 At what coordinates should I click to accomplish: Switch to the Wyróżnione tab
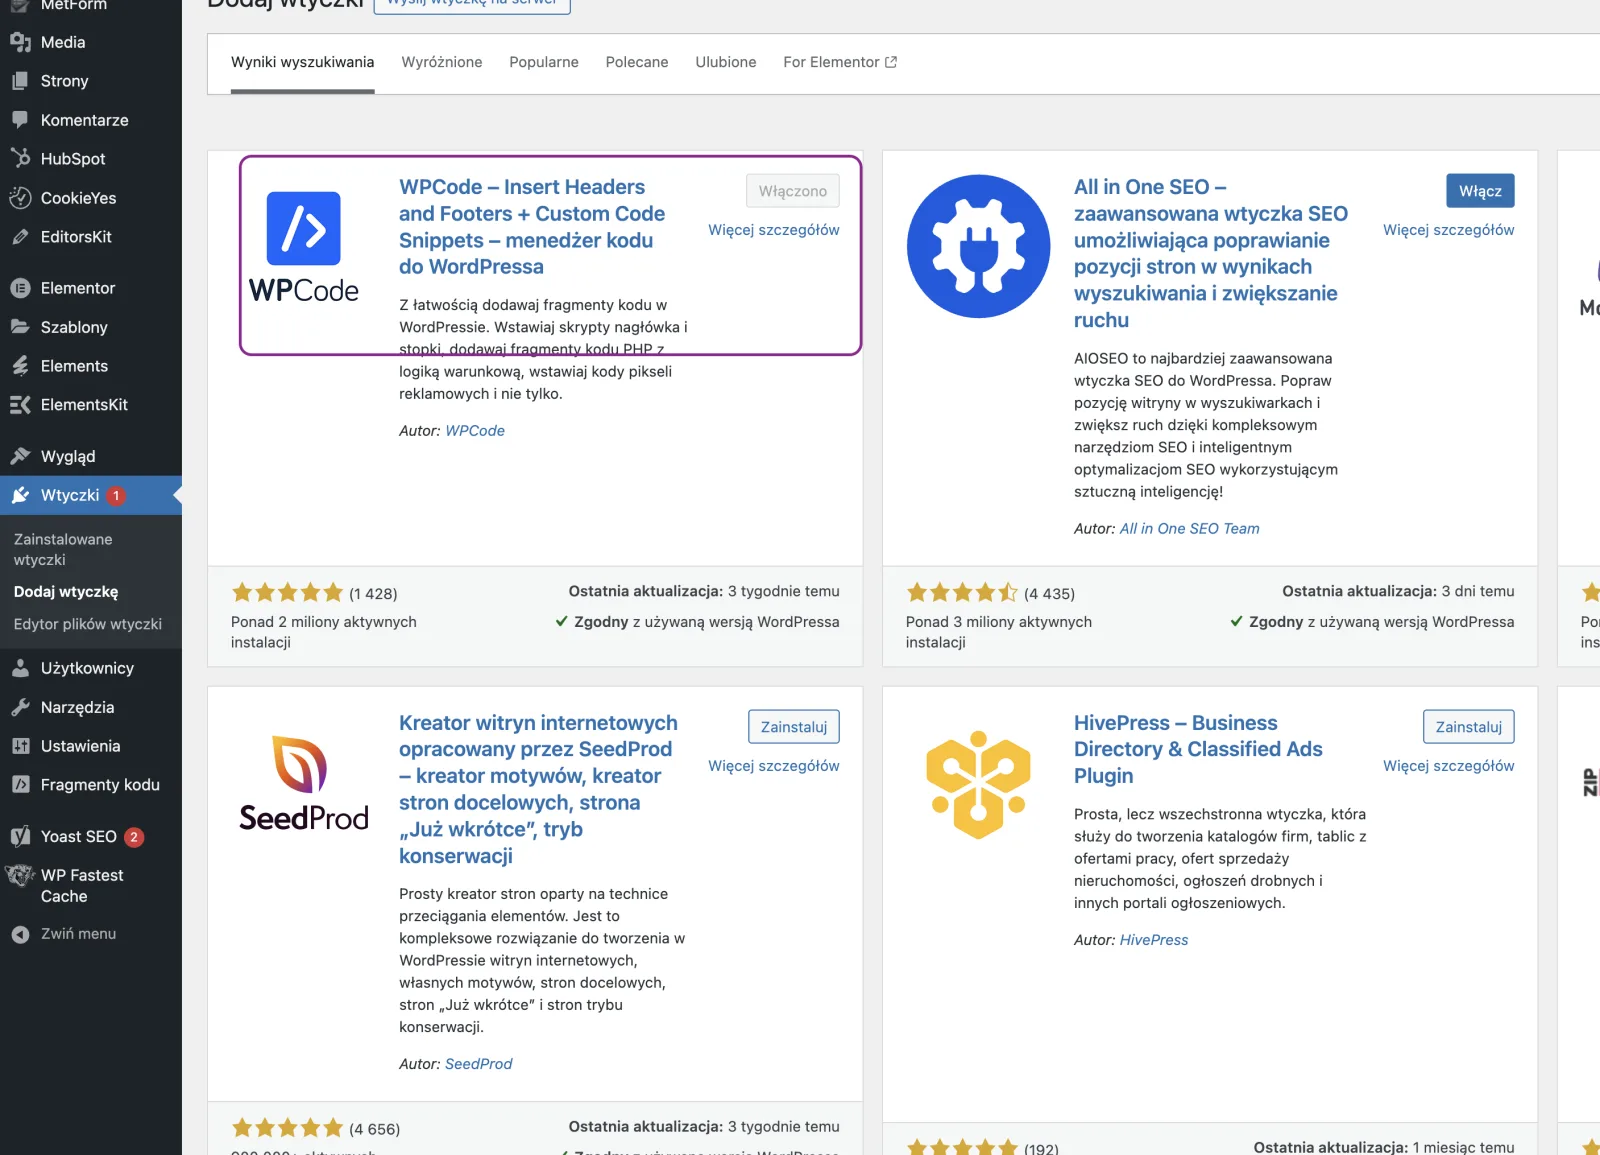click(442, 62)
